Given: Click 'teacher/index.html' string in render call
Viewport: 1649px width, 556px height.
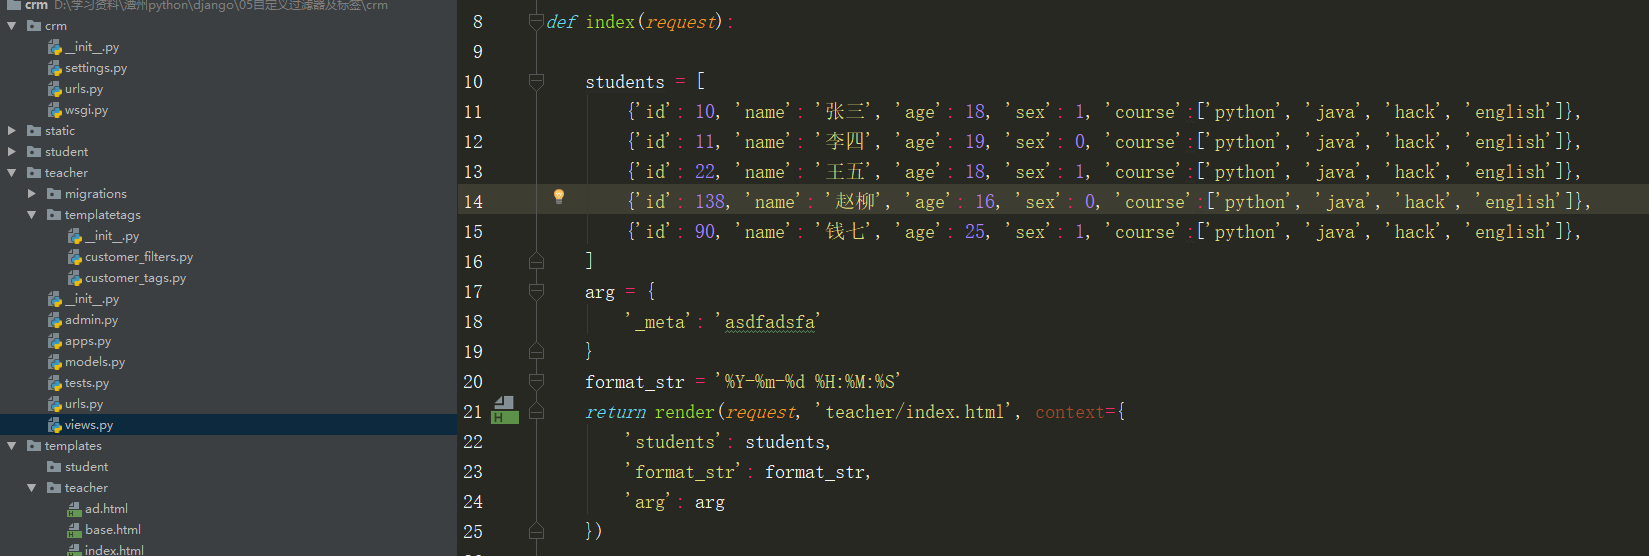Looking at the screenshot, I should [918, 412].
